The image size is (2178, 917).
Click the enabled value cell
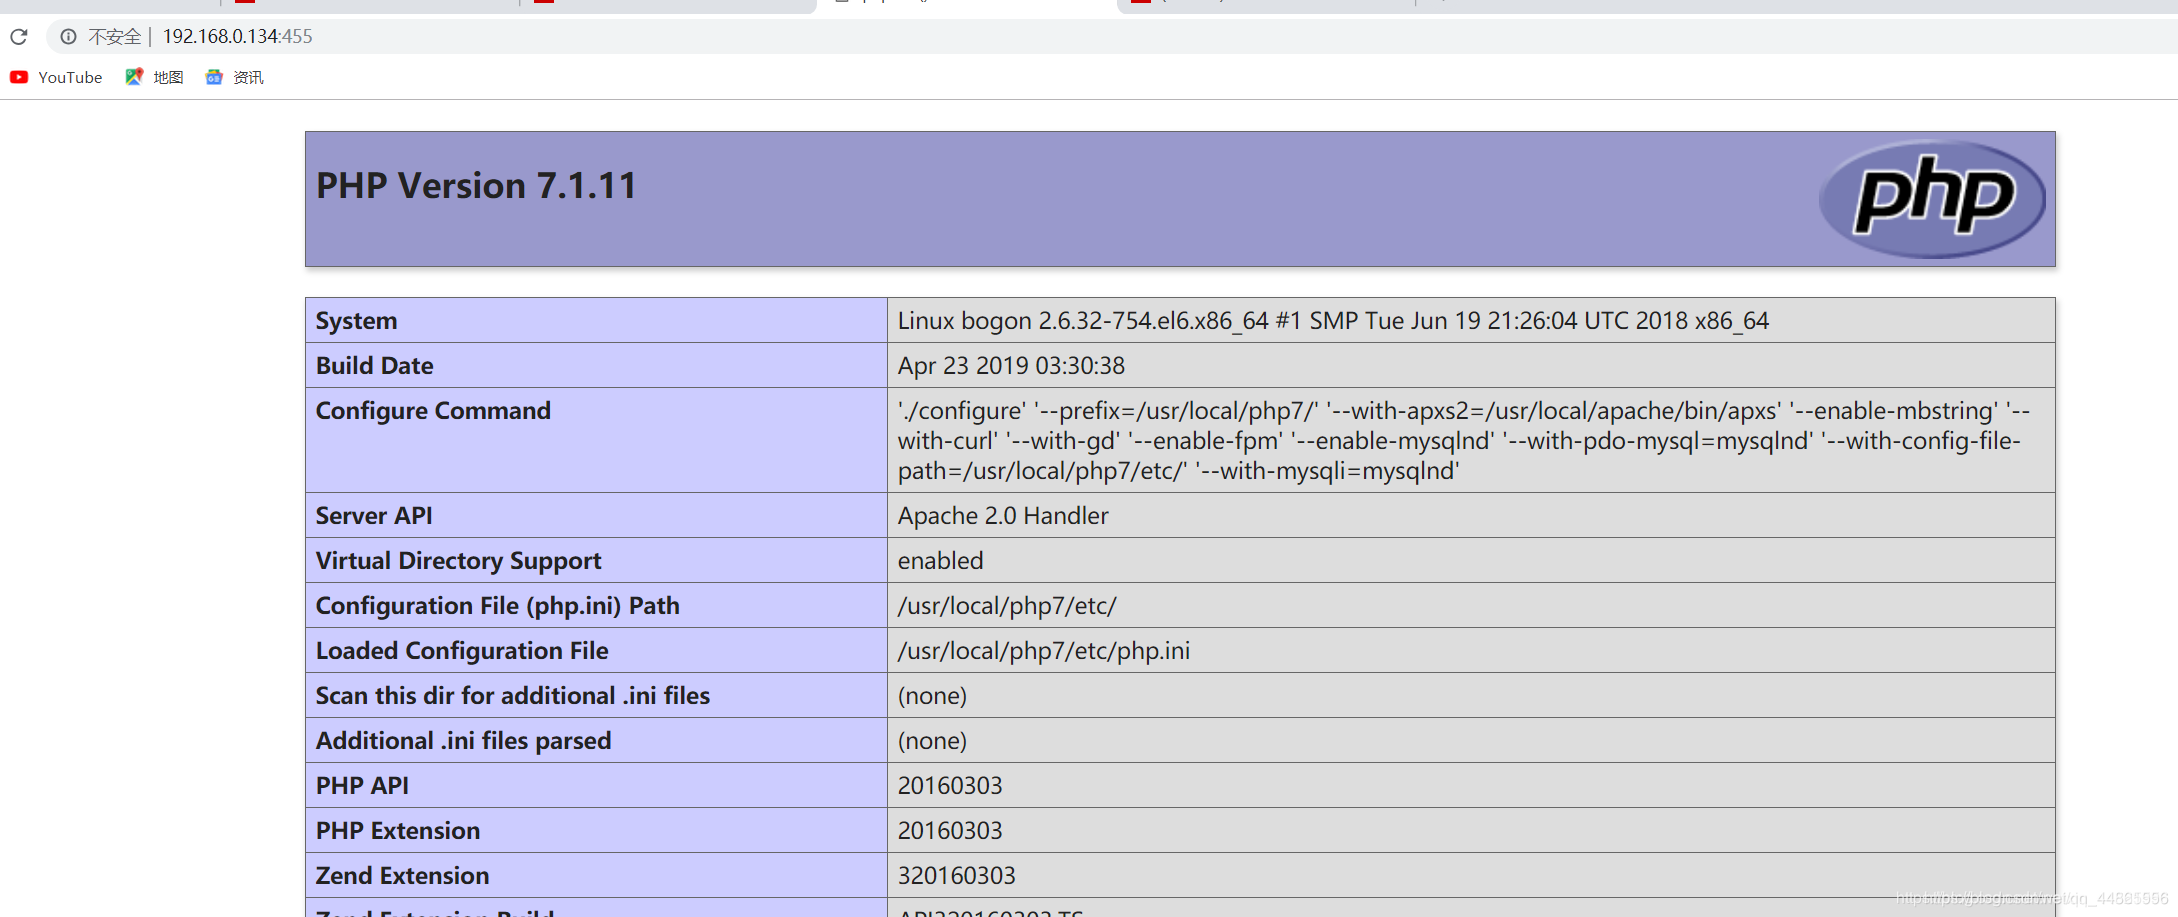(x=941, y=561)
